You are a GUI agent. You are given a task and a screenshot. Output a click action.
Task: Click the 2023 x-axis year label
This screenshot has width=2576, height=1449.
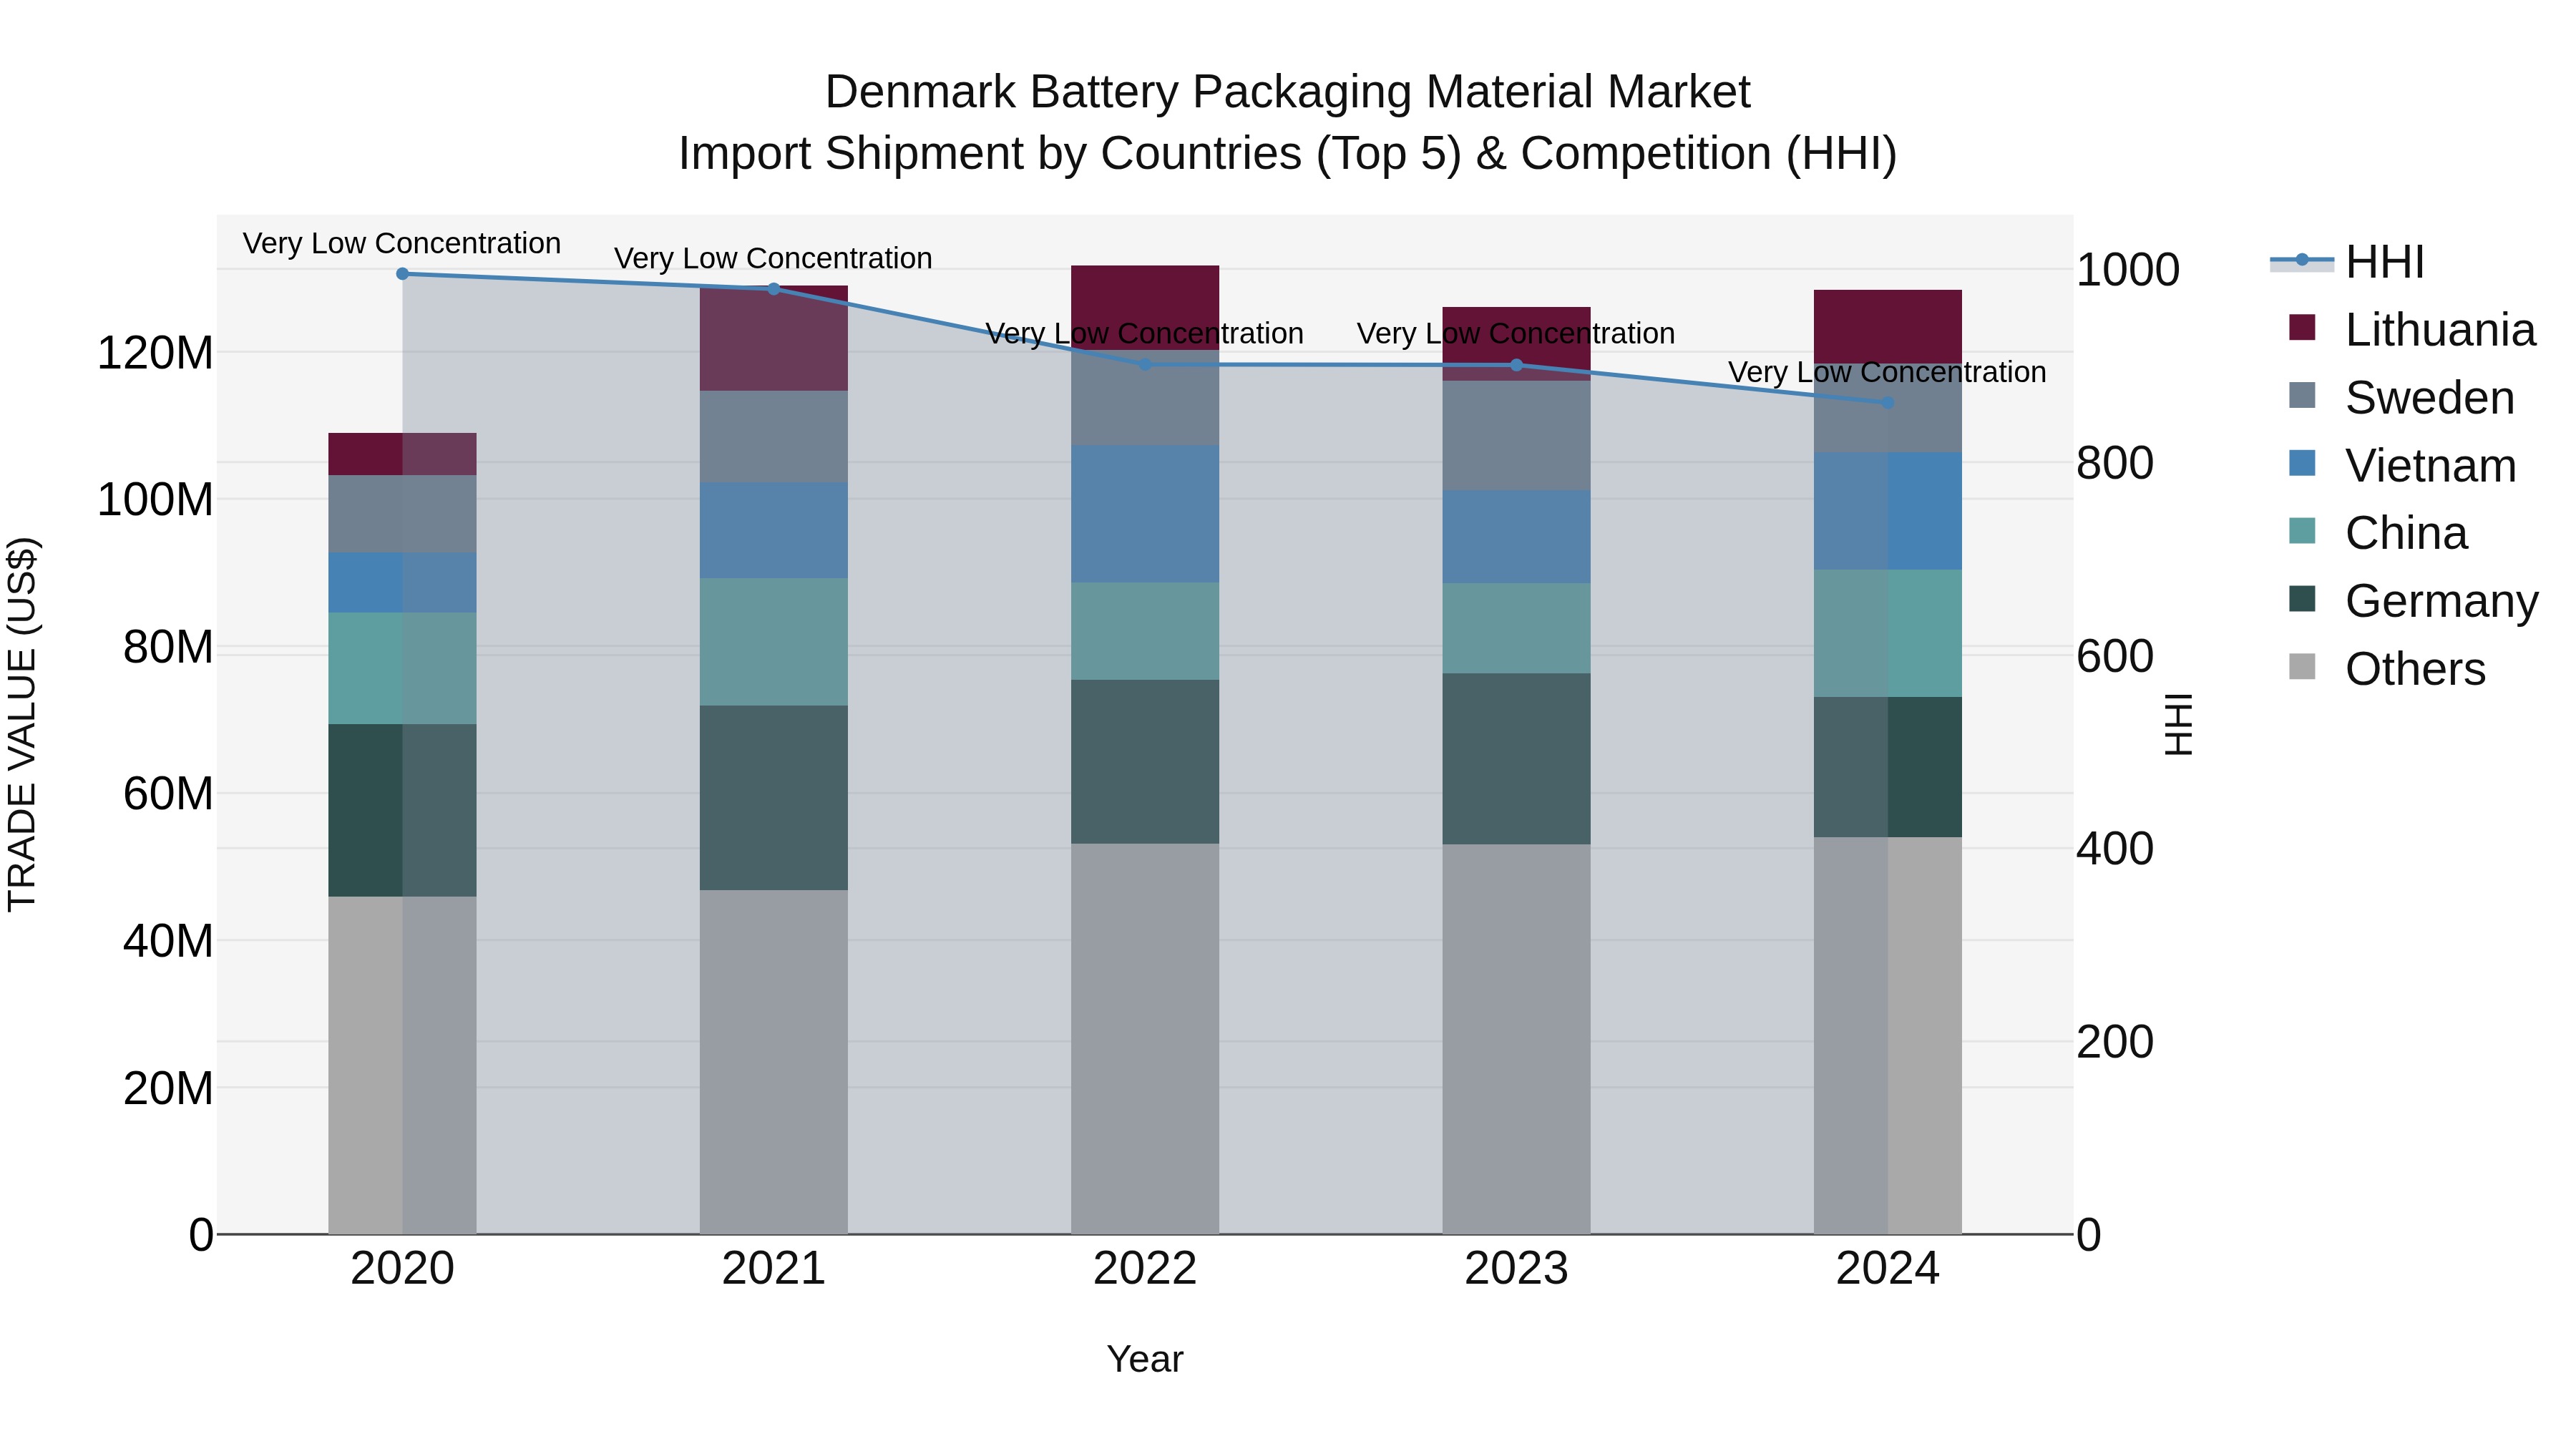(1516, 1269)
